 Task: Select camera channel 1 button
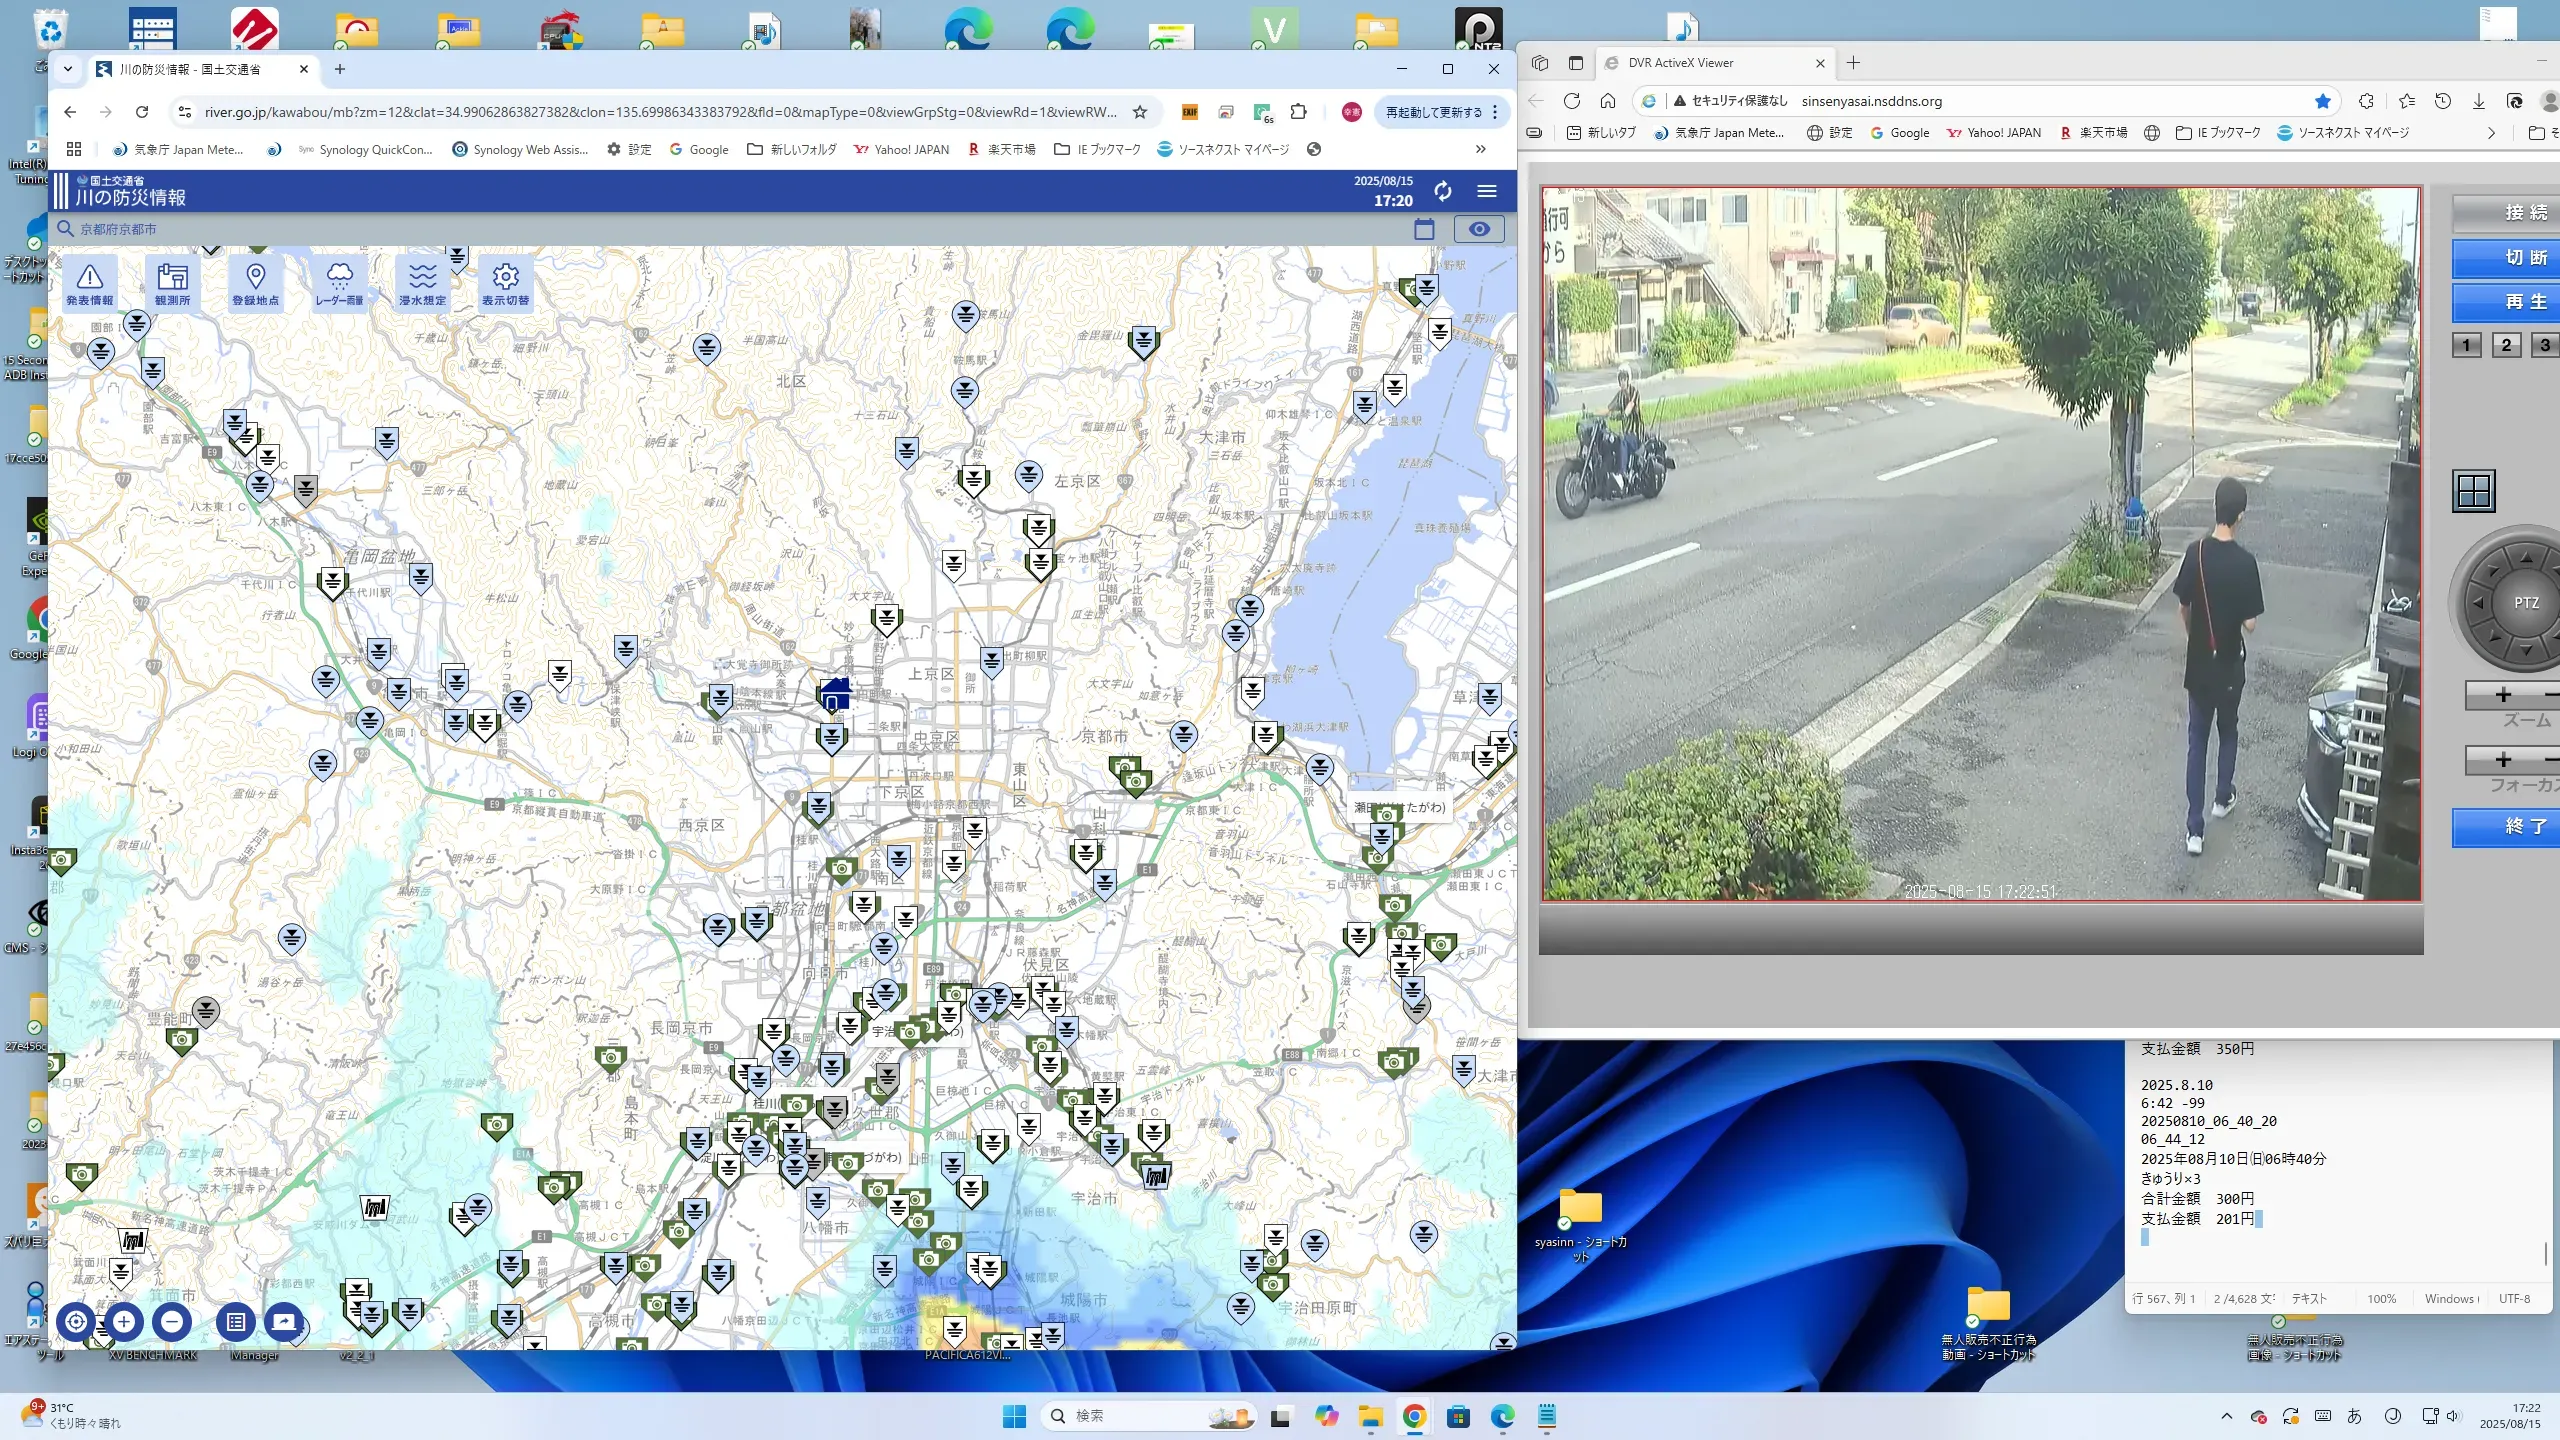point(2466,345)
